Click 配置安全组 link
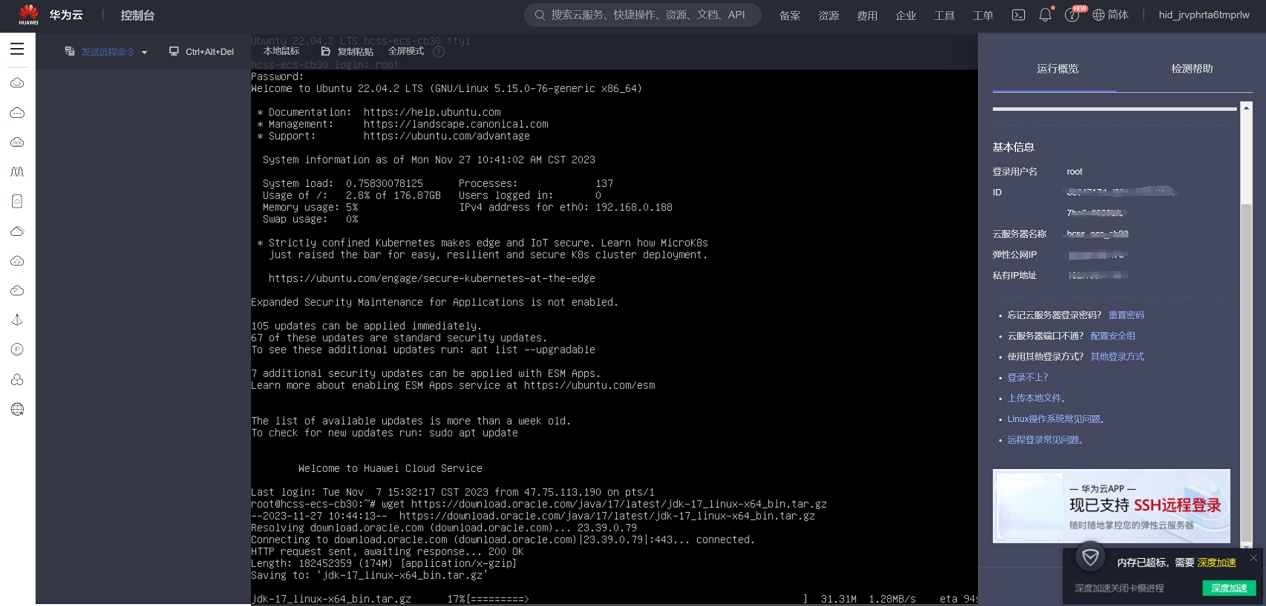 (1113, 336)
